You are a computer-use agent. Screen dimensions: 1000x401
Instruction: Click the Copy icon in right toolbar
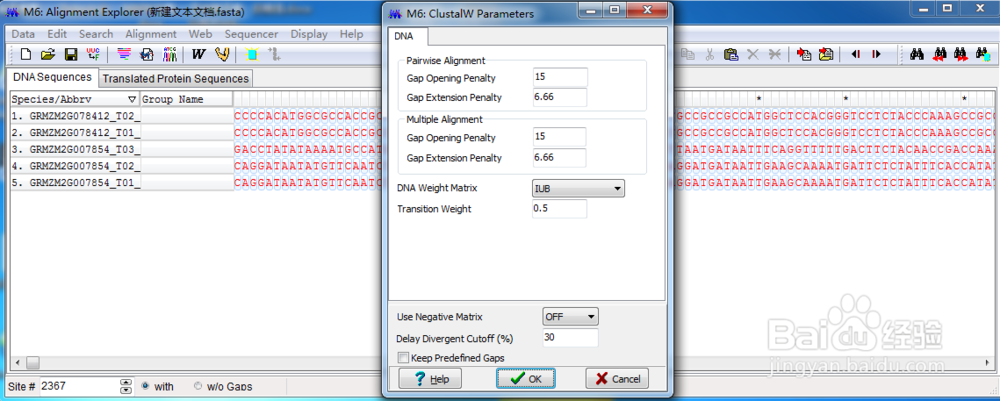pyautogui.click(x=688, y=55)
